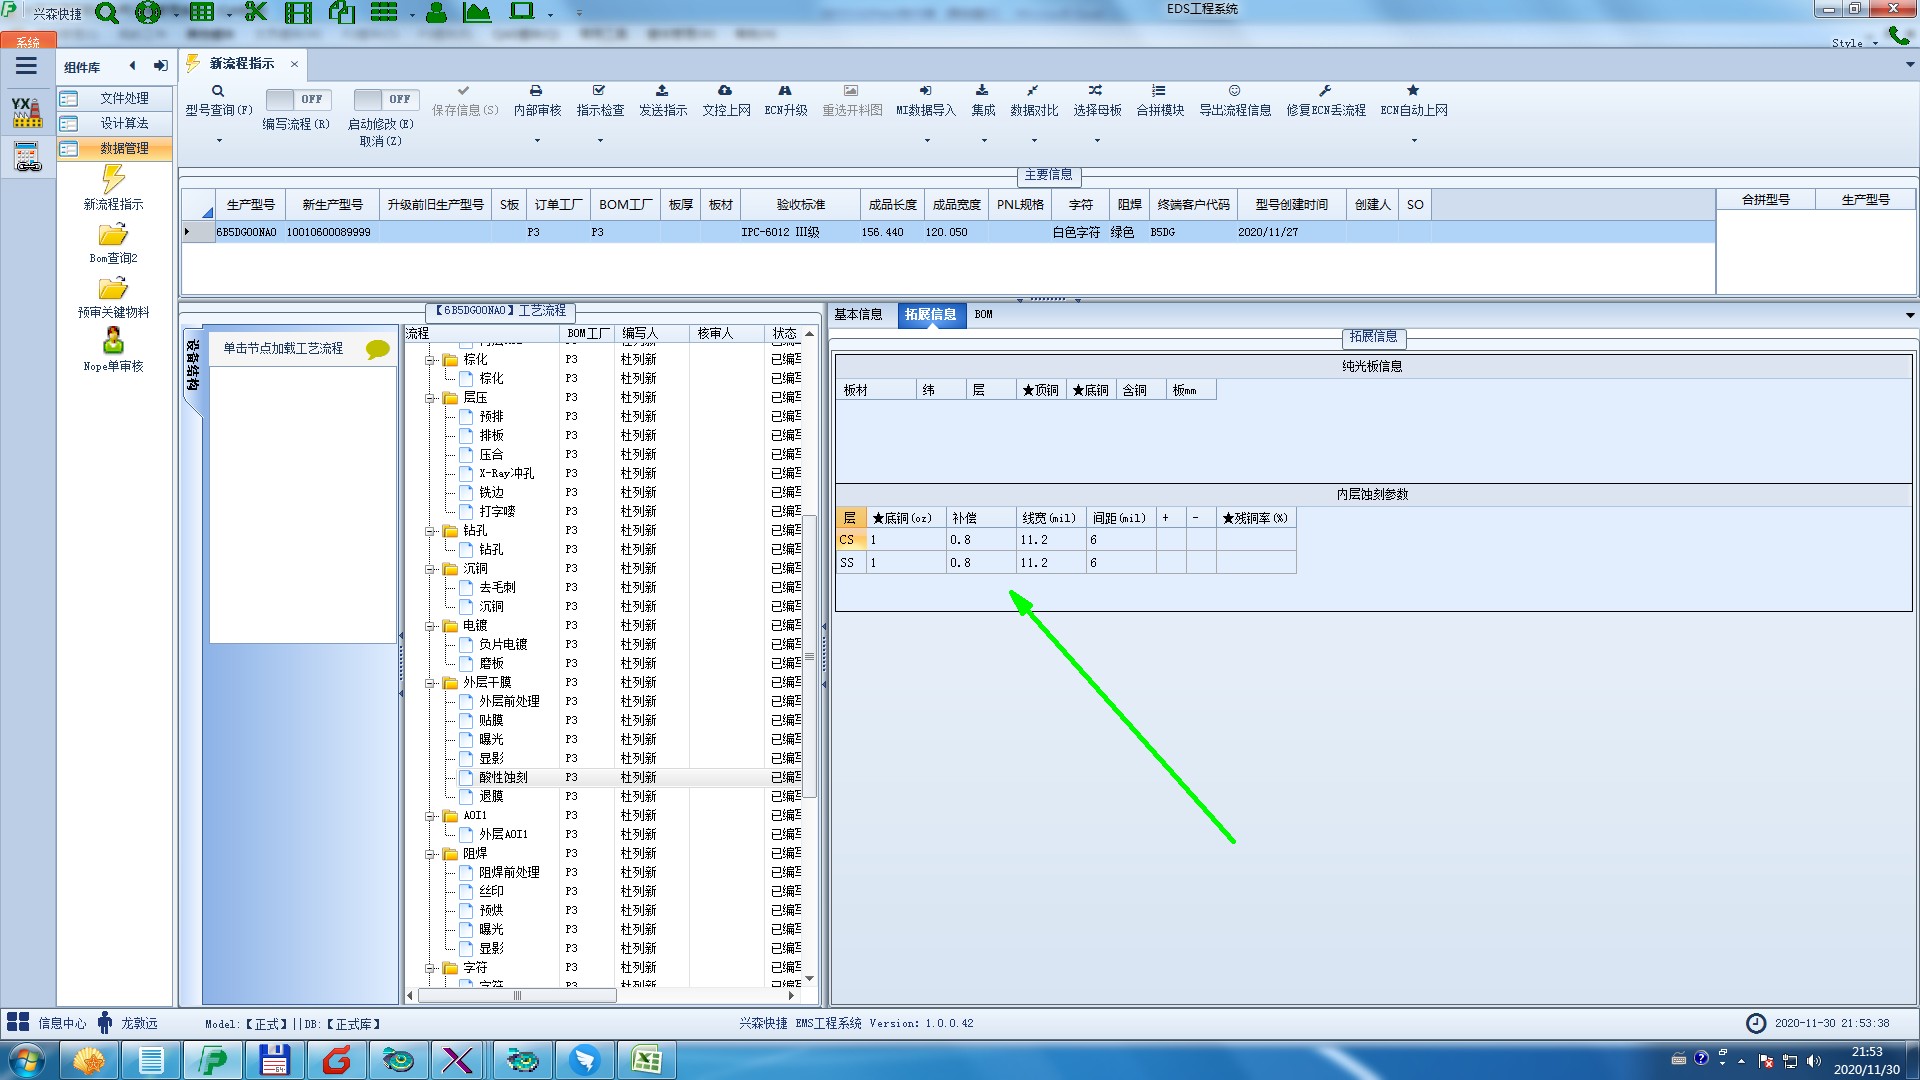Collapse the 层压 tree folder

430,398
